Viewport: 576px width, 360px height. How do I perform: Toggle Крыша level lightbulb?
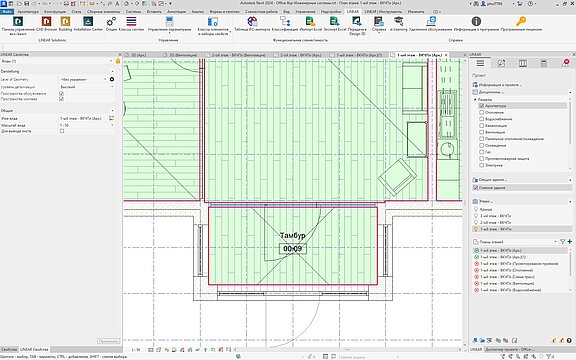[x=476, y=209]
